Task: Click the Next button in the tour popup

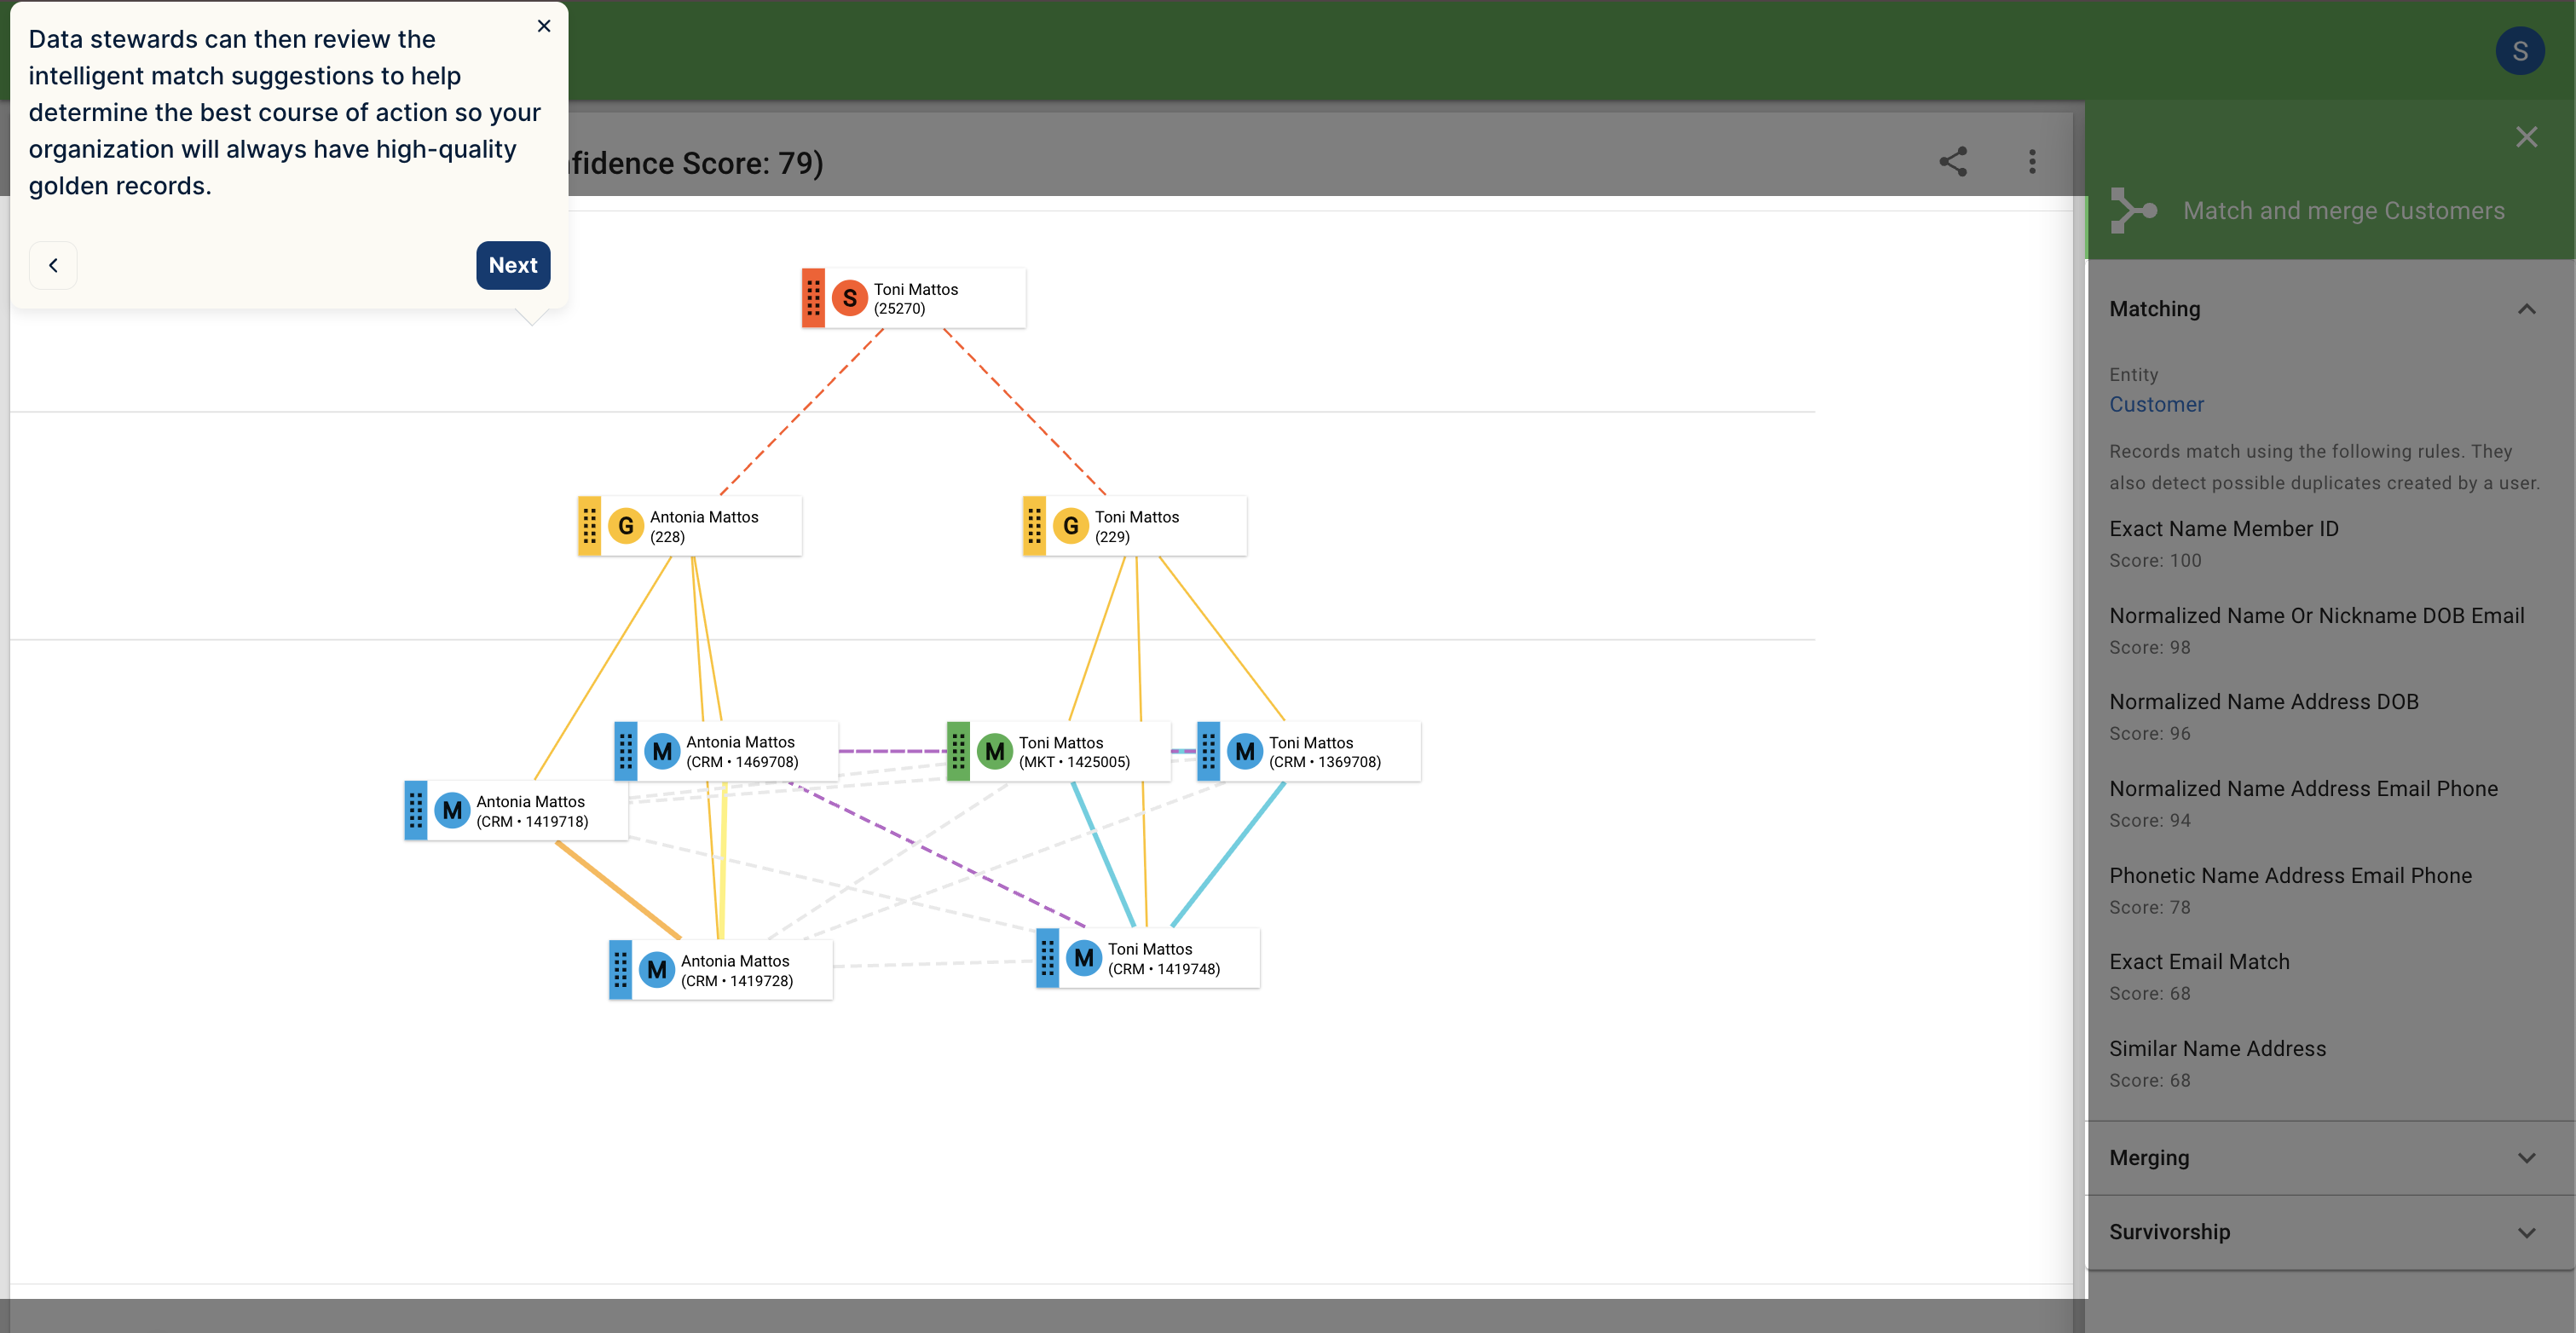Action: [x=513, y=265]
